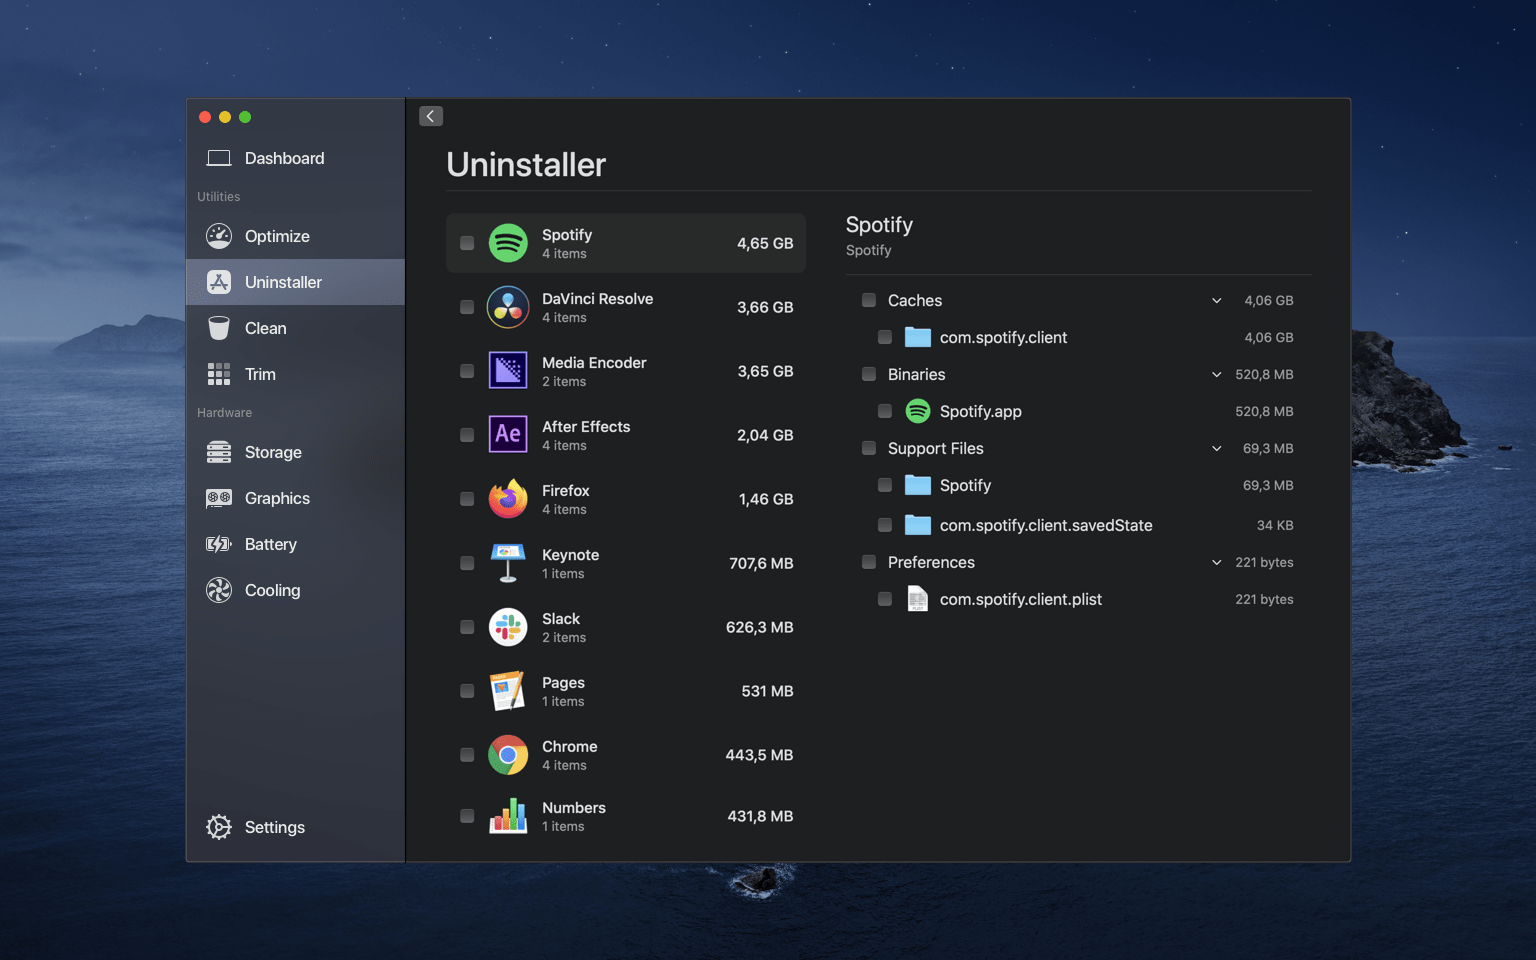Select the Slack app row
1536x960 pixels.
pos(625,627)
